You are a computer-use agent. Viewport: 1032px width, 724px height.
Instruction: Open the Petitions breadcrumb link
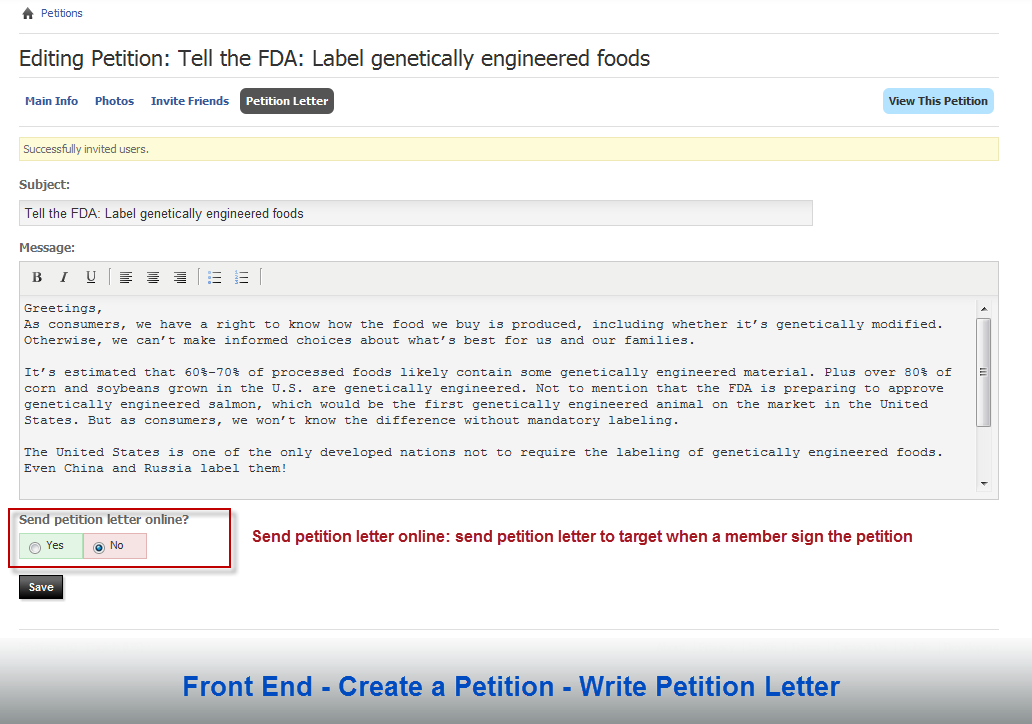tap(62, 13)
